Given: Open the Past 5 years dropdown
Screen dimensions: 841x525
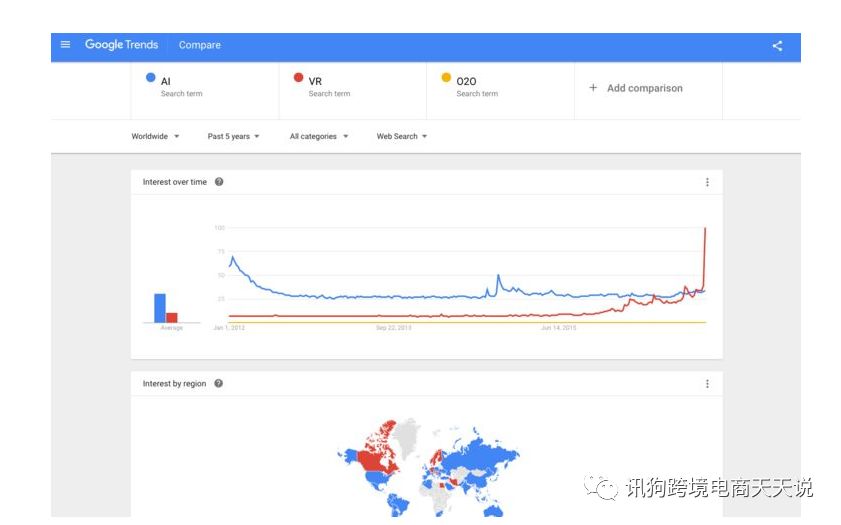Looking at the screenshot, I should coord(233,136).
